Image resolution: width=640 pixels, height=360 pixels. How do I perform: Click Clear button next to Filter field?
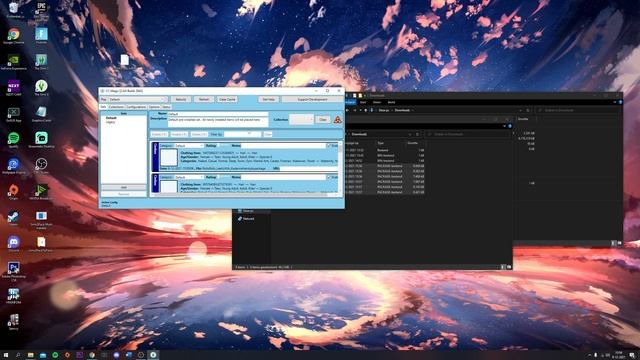click(x=267, y=134)
